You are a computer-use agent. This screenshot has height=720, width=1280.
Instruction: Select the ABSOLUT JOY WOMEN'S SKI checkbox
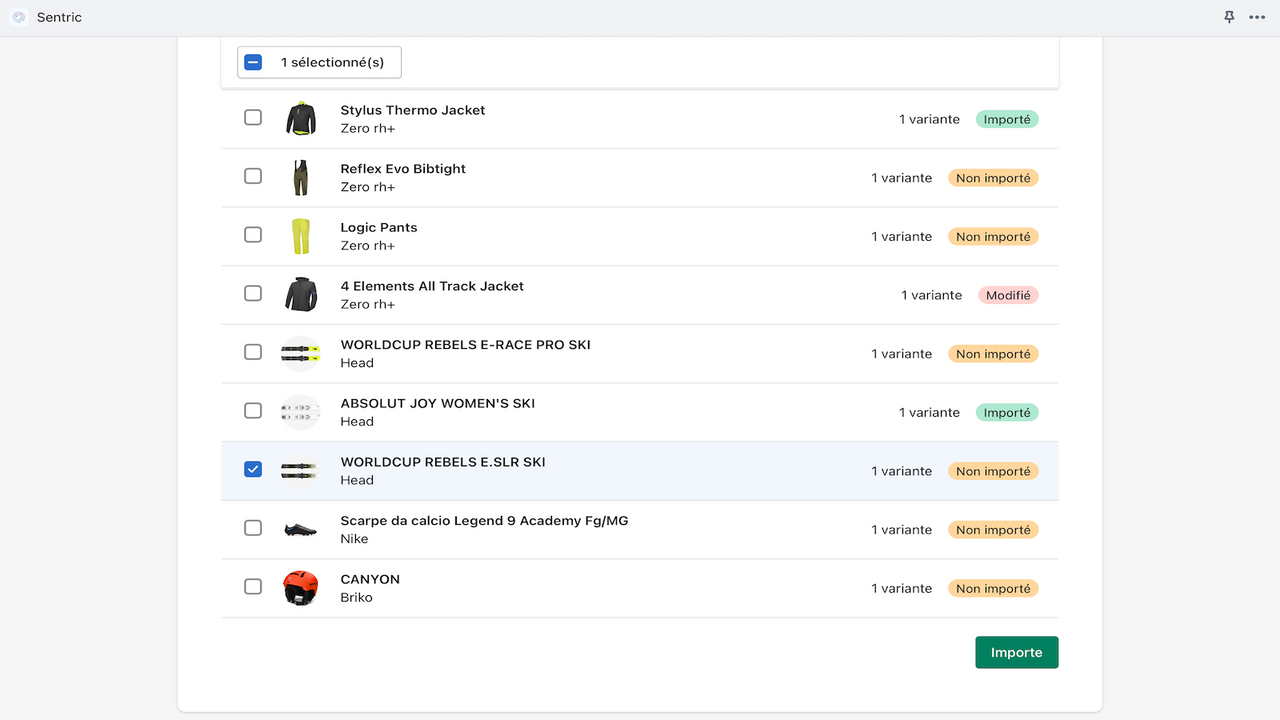click(x=253, y=410)
